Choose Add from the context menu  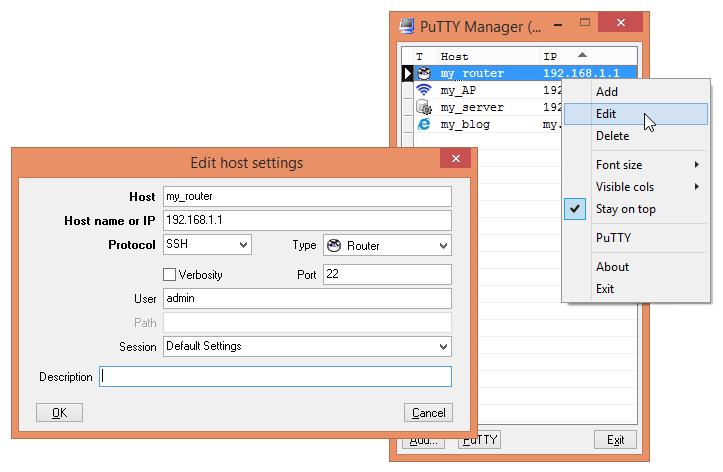(x=635, y=92)
